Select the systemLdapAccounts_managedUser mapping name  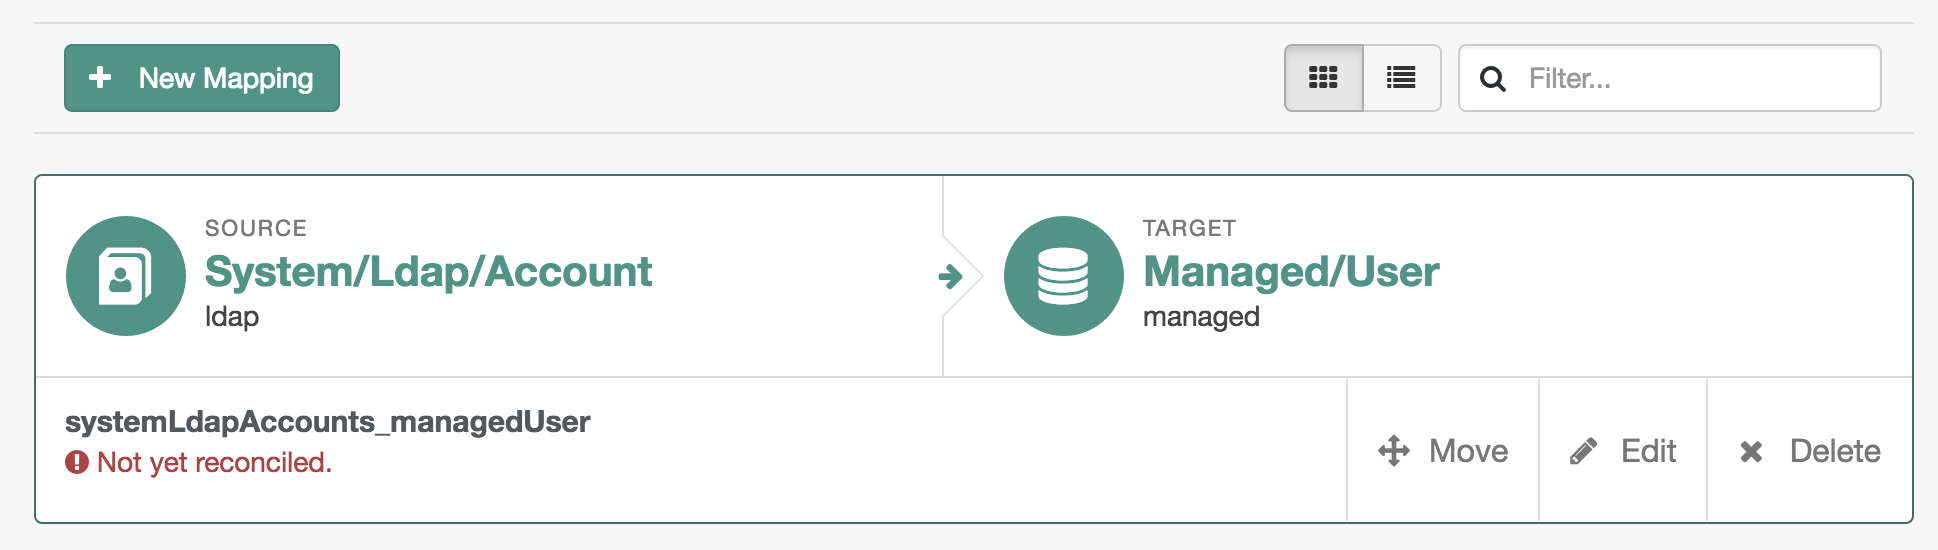click(x=328, y=422)
